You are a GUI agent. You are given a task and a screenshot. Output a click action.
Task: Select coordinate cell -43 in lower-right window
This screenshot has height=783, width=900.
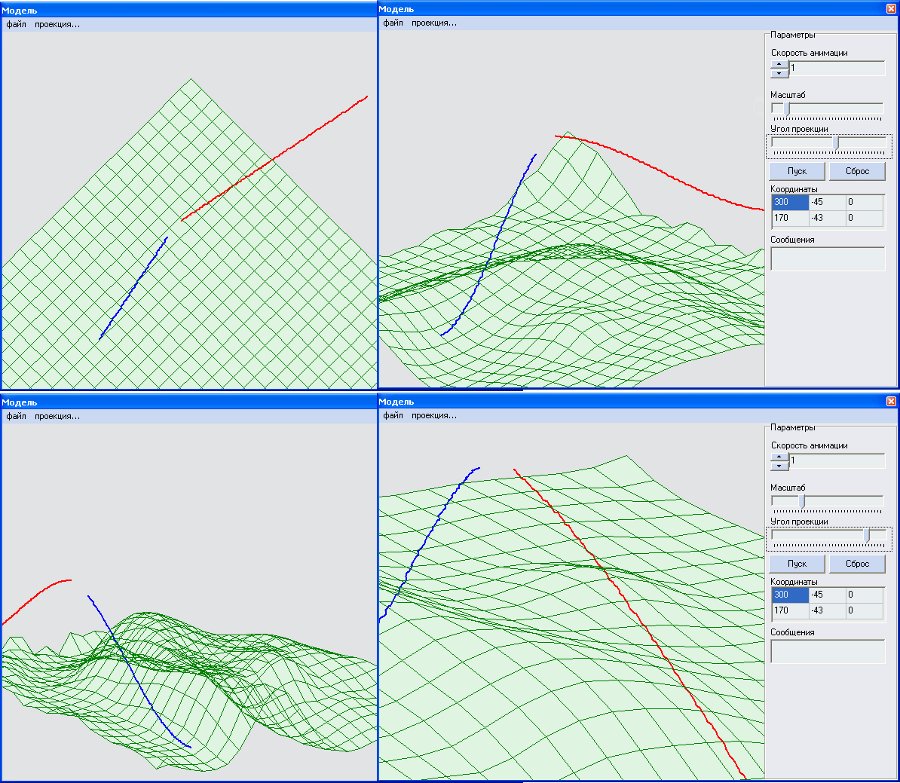(827, 611)
